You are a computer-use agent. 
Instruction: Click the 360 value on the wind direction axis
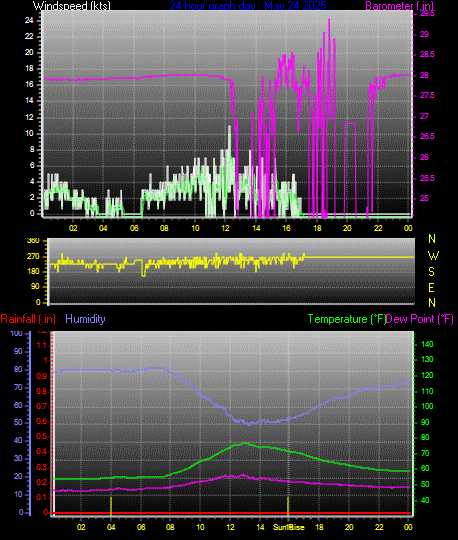click(x=33, y=240)
